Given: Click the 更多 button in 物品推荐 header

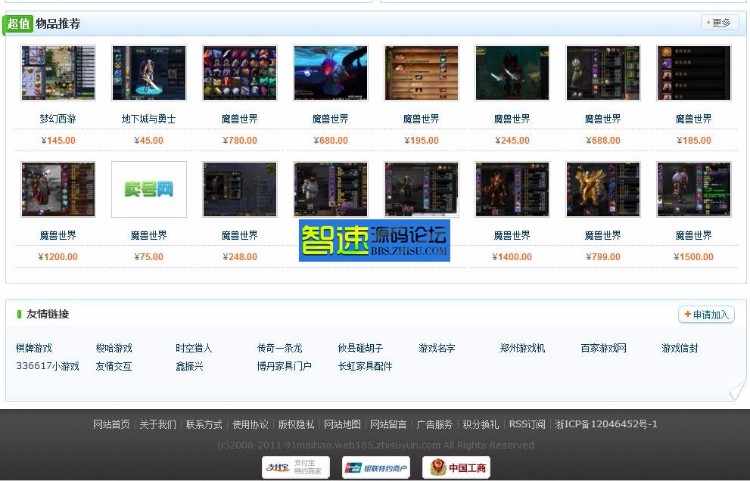Looking at the screenshot, I should (x=719, y=22).
